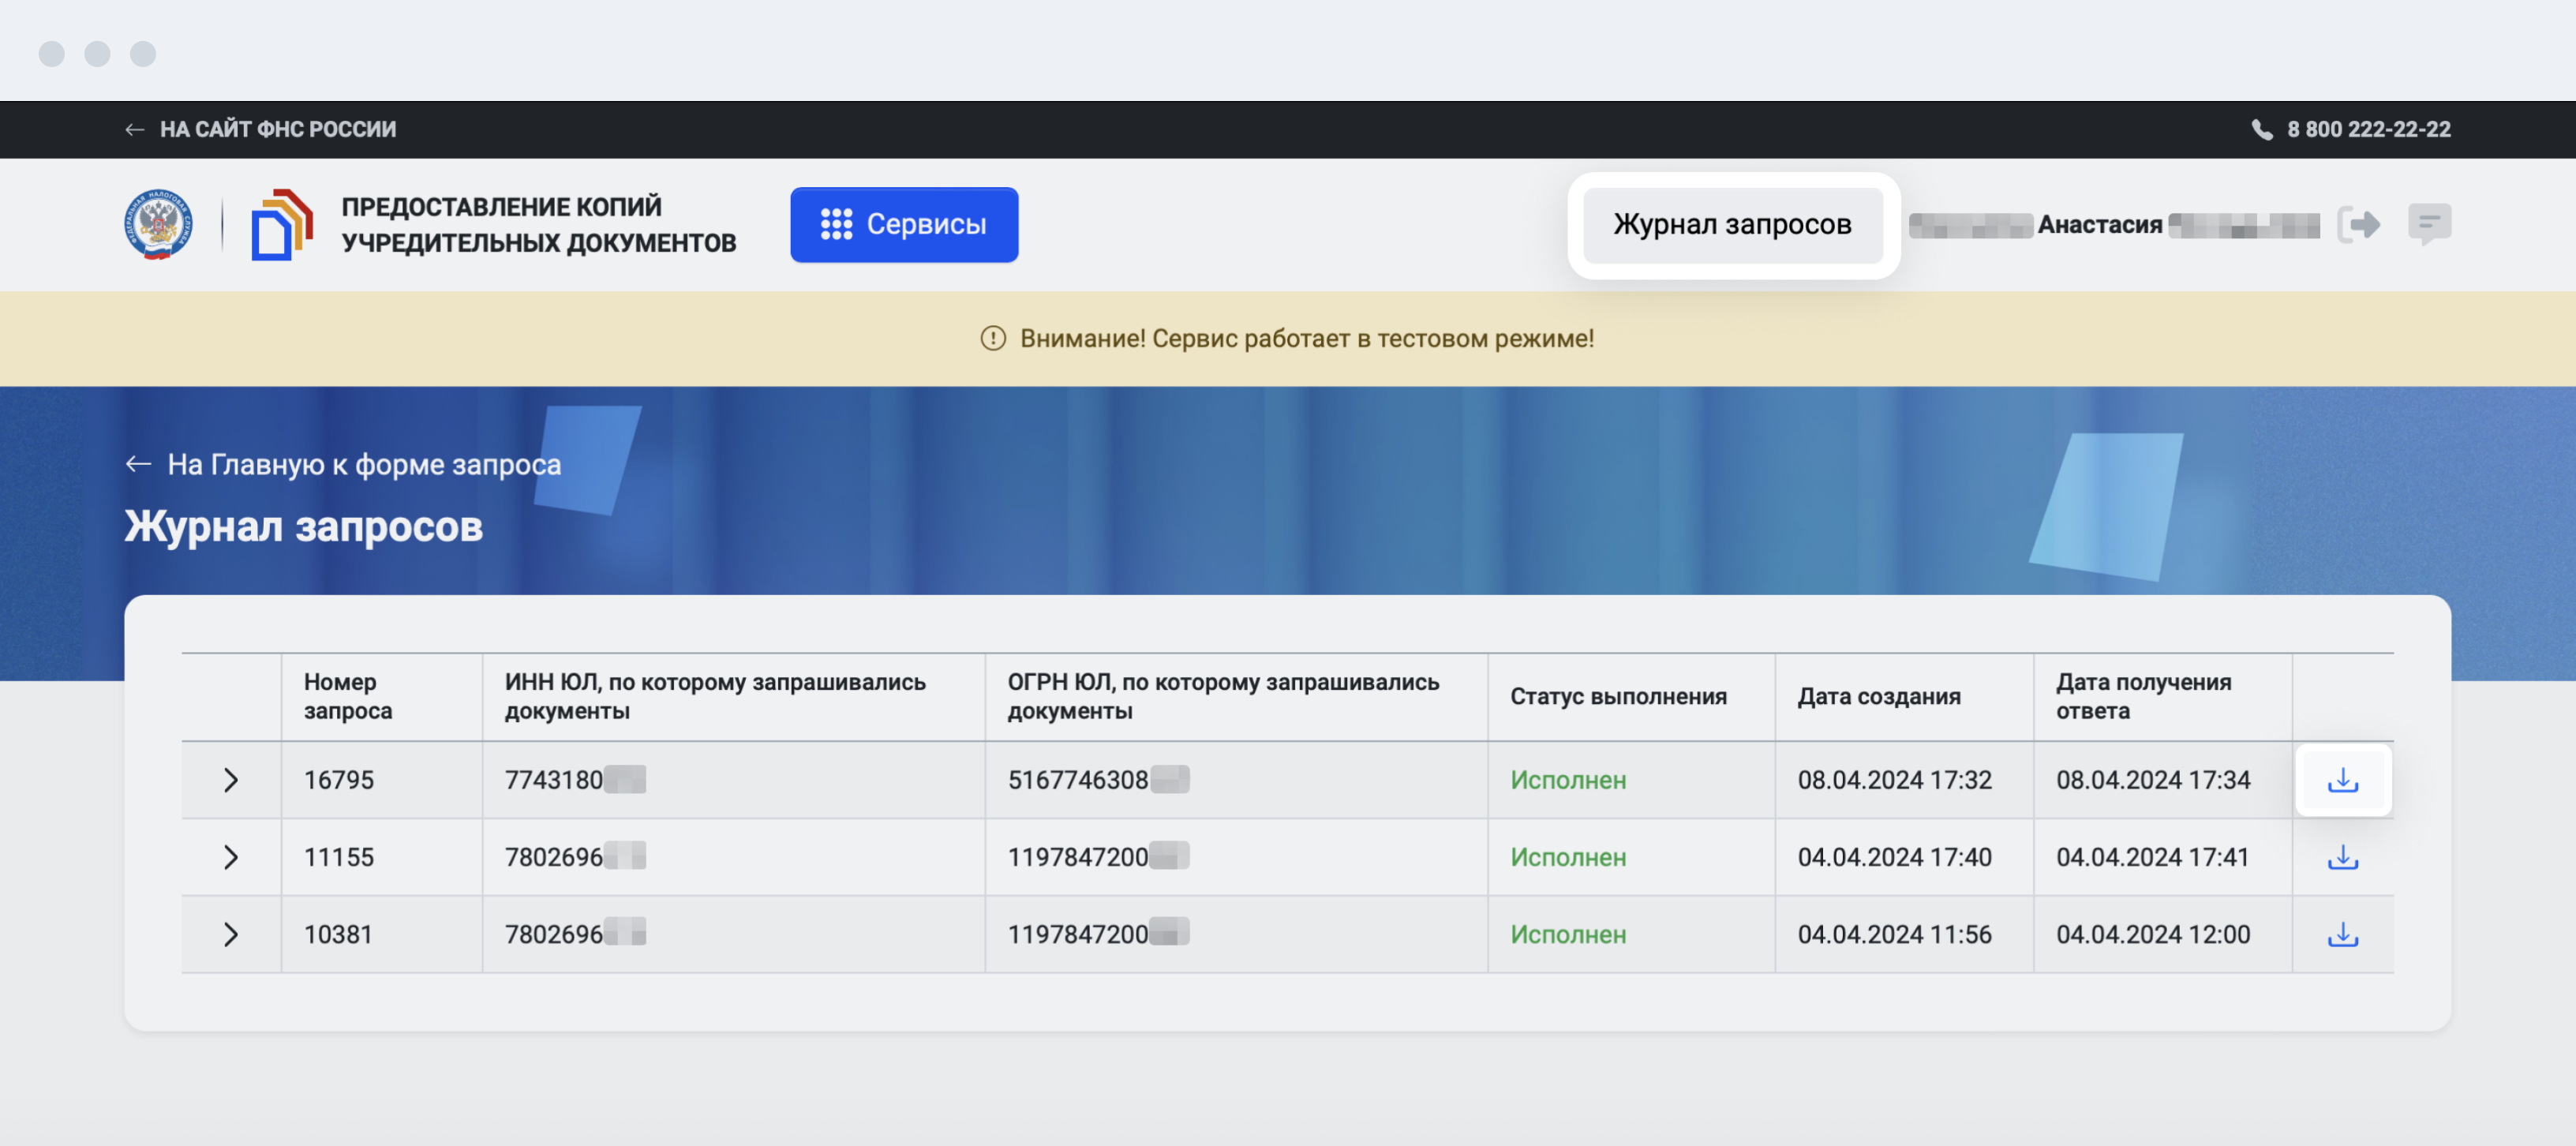Click the 8 800 222-22-22 phone number
Image resolution: width=2576 pixels, height=1146 pixels.
click(x=2368, y=129)
